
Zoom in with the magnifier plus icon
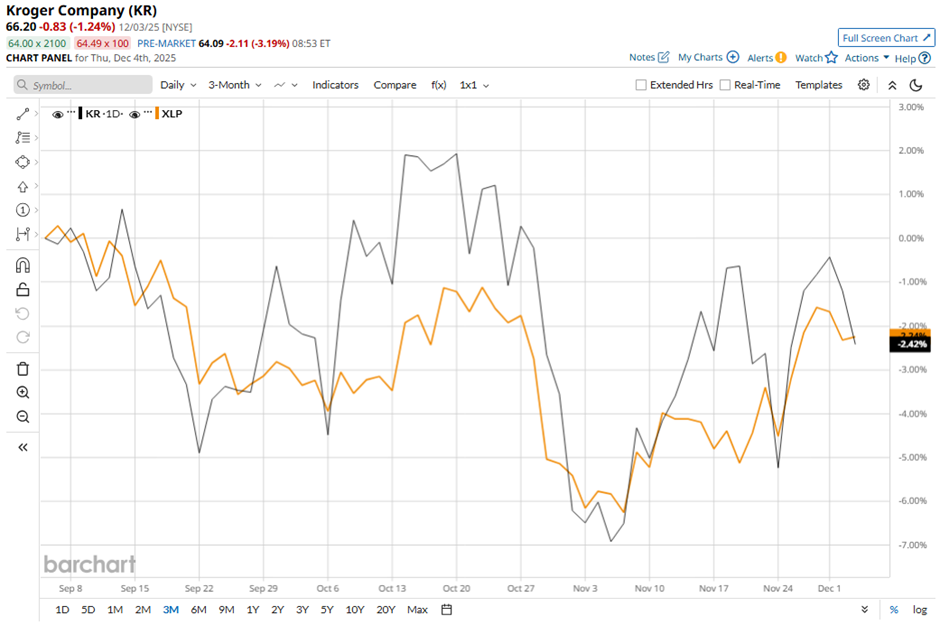click(x=23, y=392)
